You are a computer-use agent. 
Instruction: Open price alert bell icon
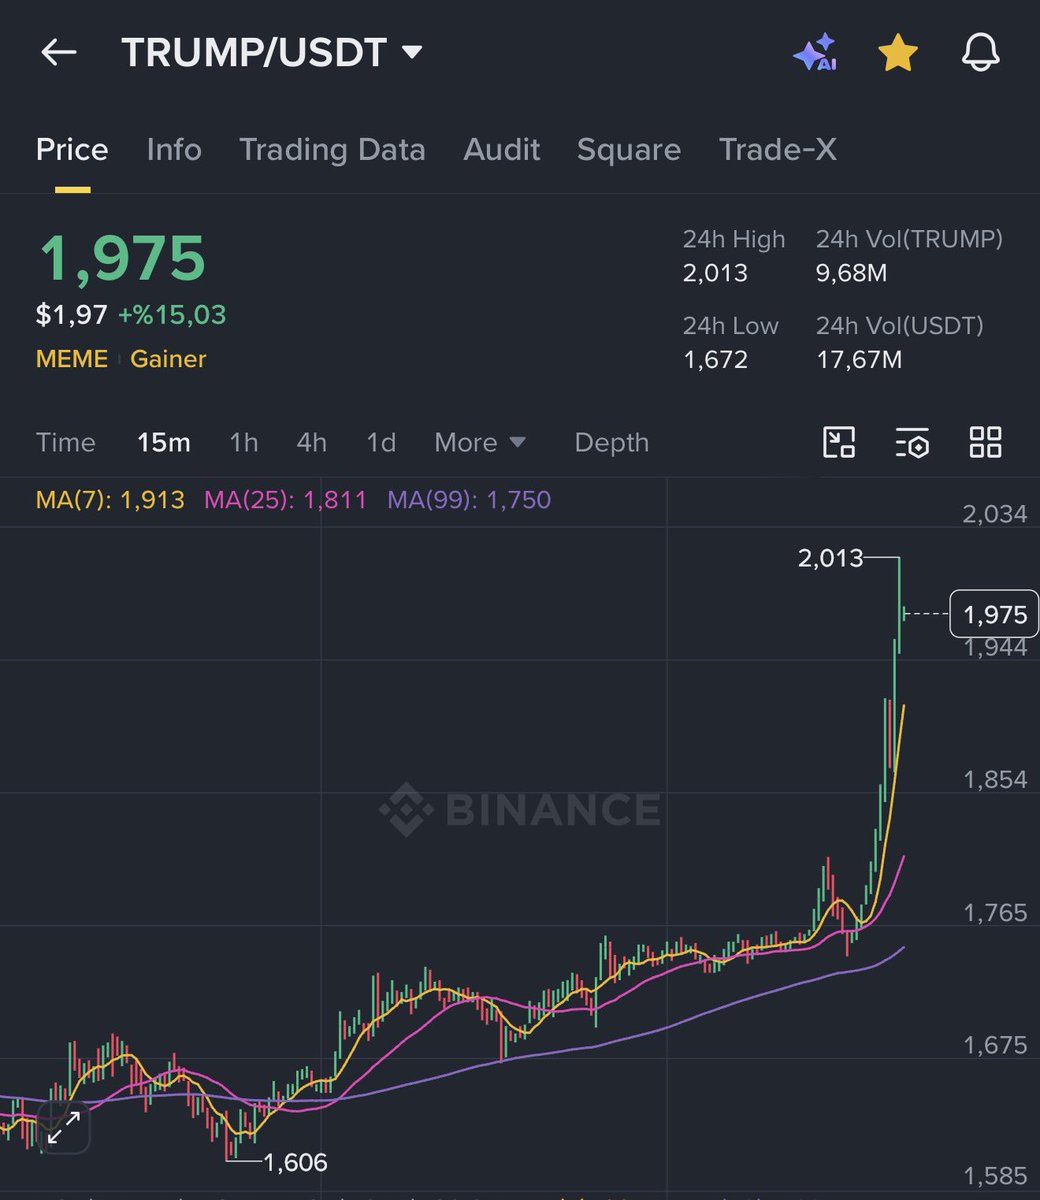pos(980,53)
